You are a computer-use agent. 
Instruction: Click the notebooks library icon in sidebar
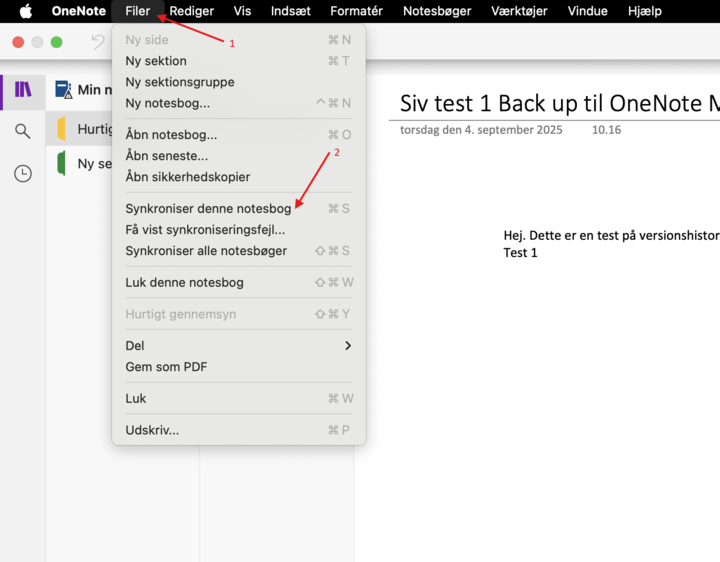pos(22,90)
